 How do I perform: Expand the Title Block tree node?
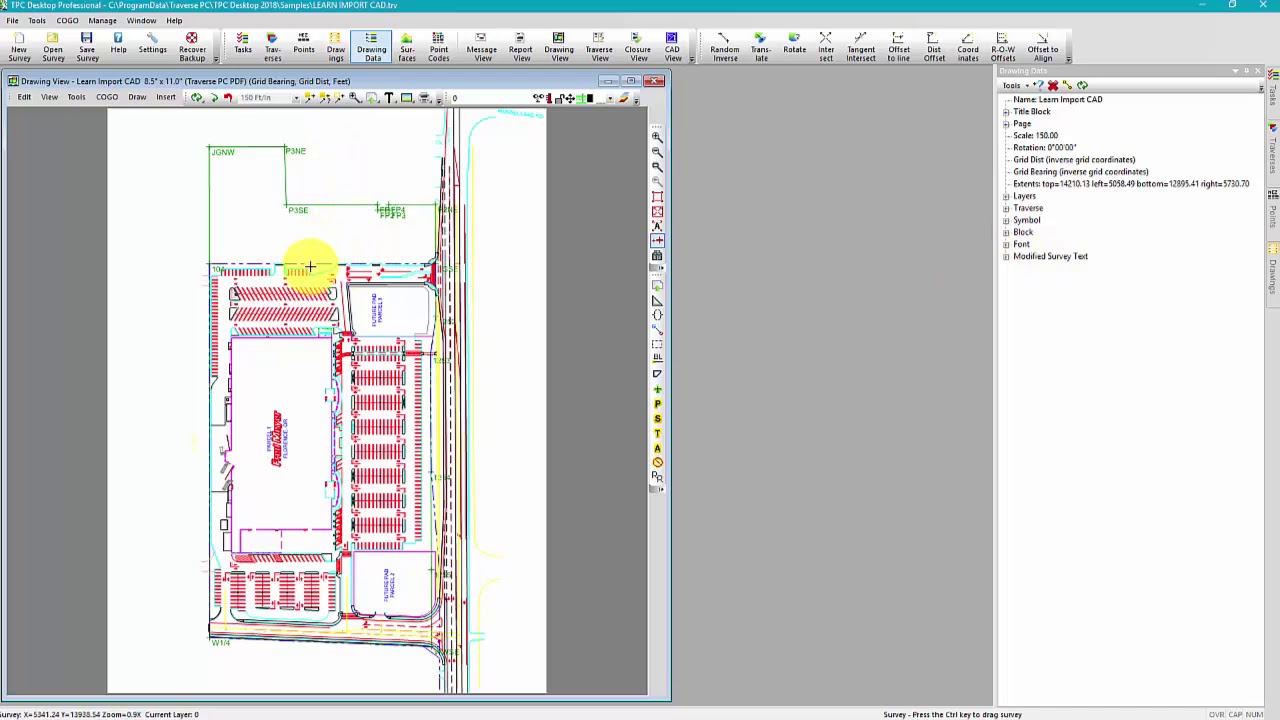(x=1006, y=112)
